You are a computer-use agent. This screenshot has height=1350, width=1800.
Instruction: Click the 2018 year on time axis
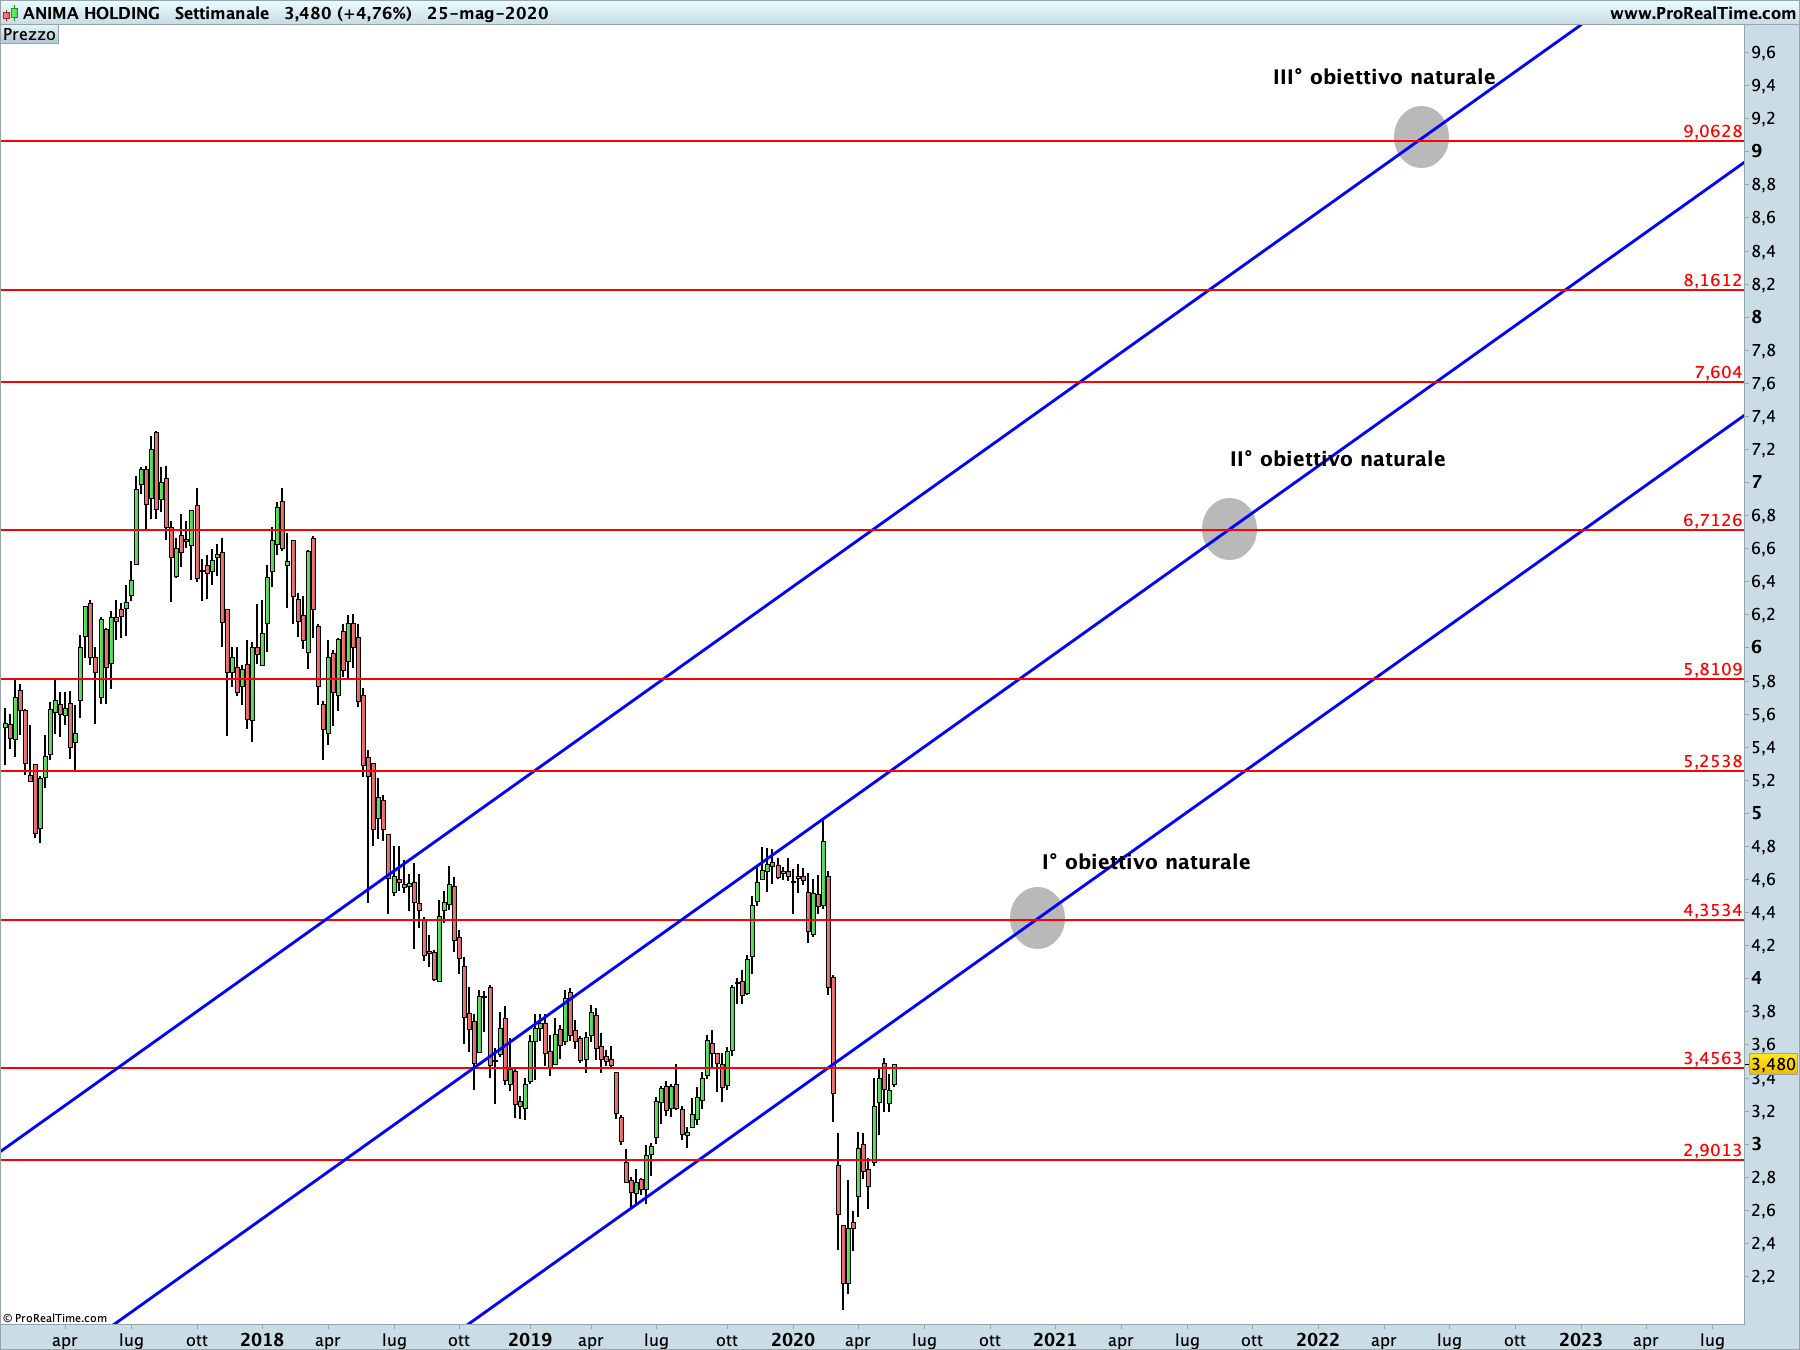point(262,1340)
